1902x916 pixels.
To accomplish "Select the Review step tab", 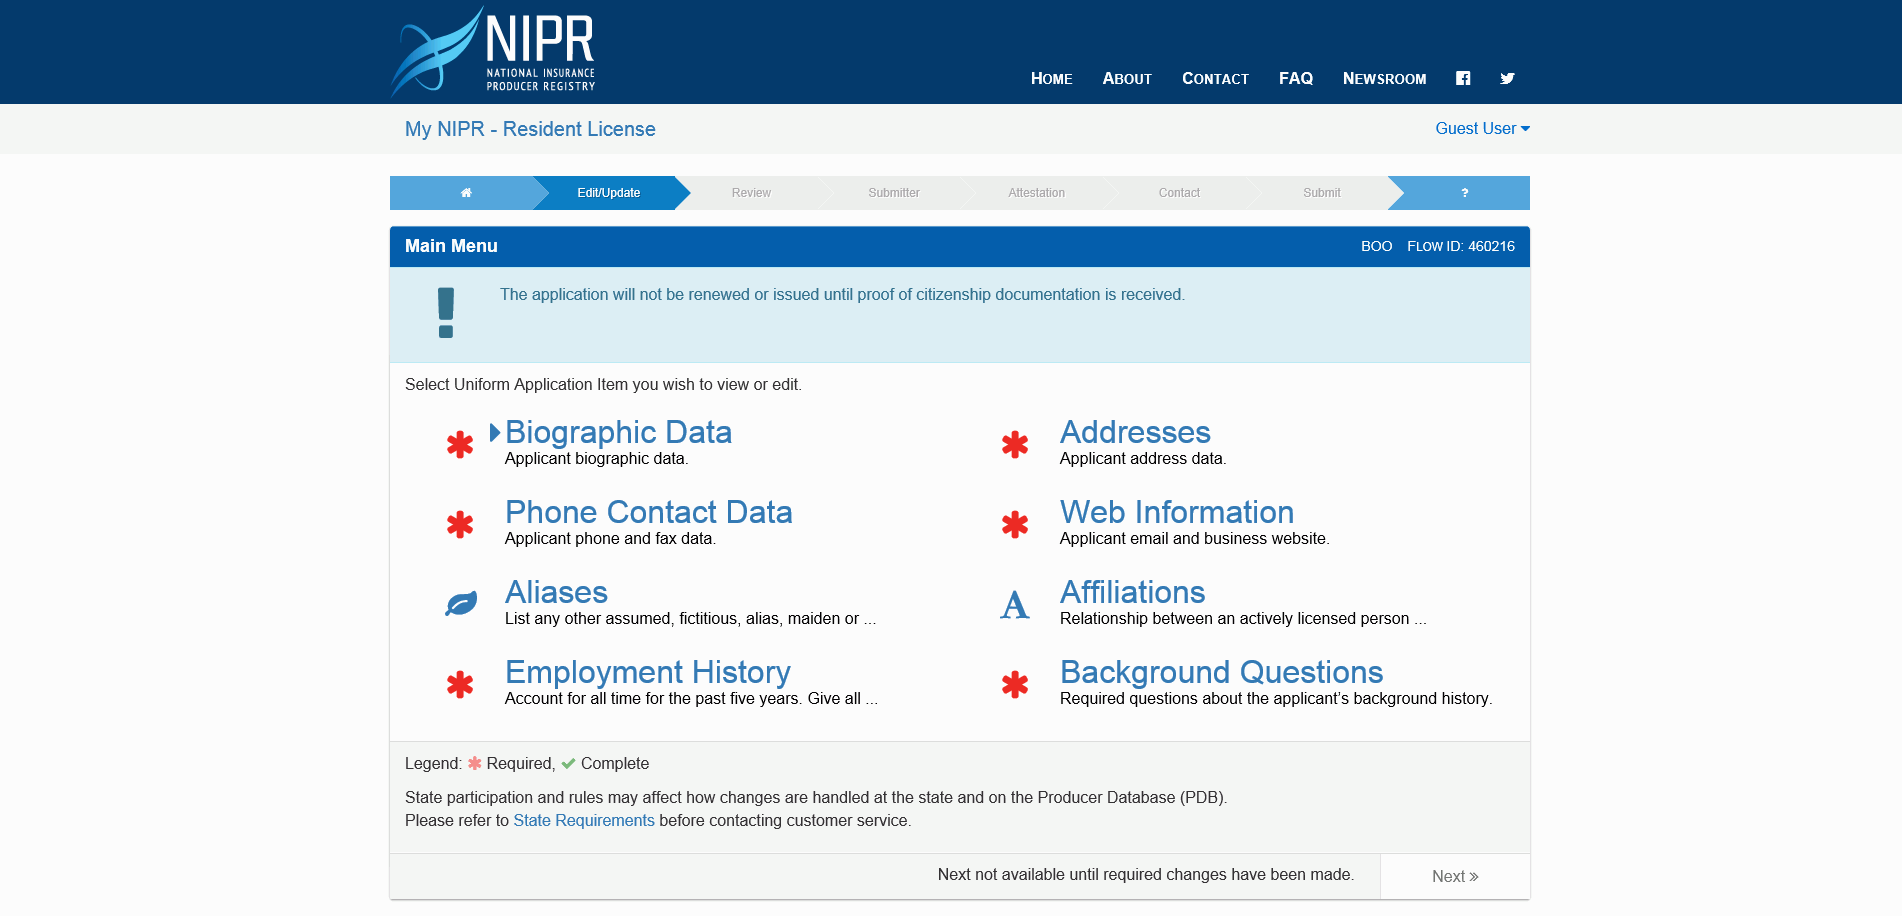I will coord(751,193).
